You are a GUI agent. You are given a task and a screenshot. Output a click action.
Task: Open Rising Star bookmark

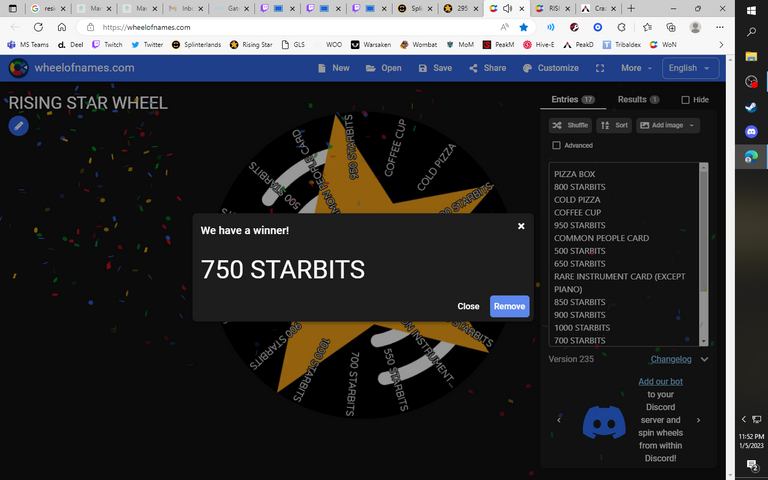pos(251,45)
